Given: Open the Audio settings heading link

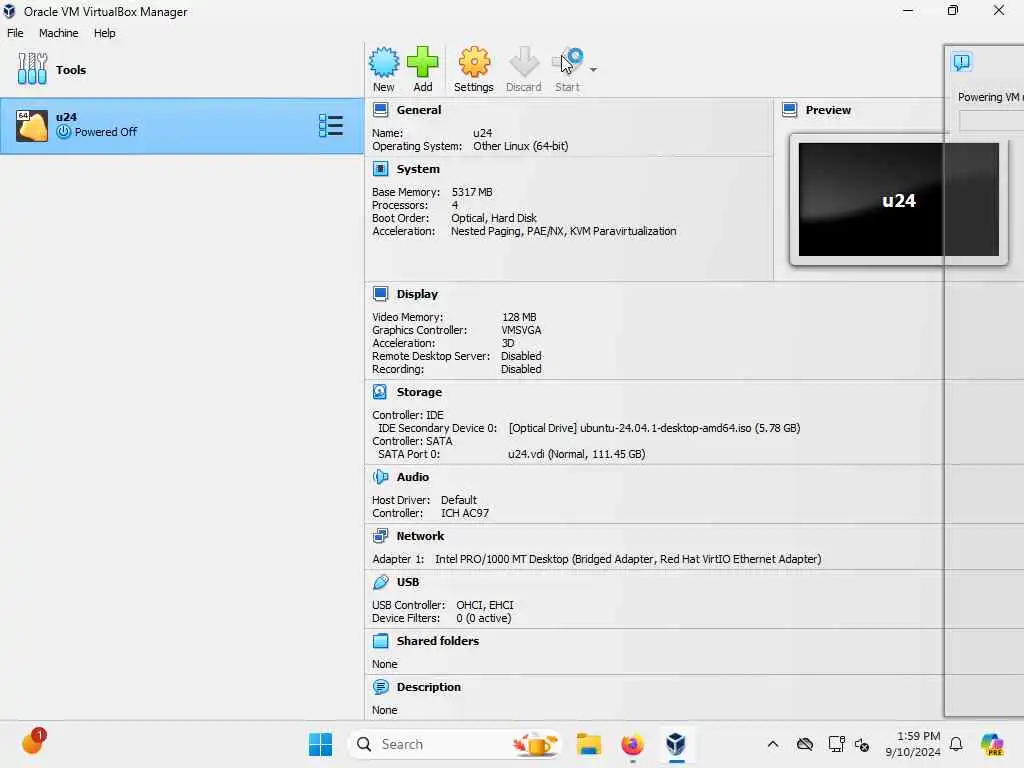Looking at the screenshot, I should tap(413, 477).
